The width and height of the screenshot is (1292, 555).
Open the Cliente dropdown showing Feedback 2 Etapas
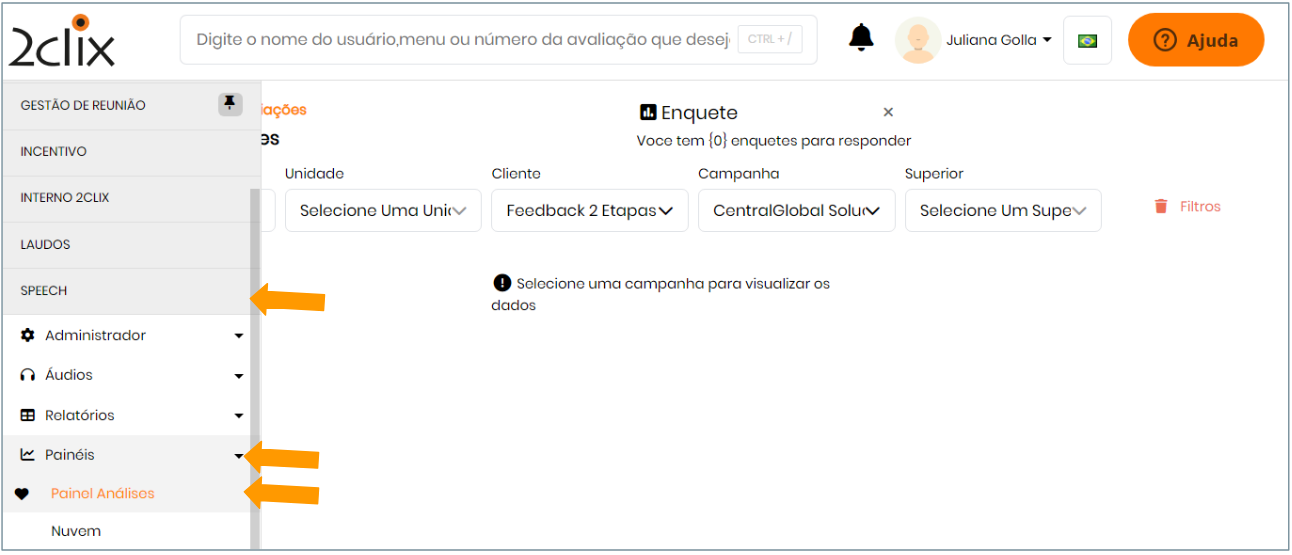(x=589, y=211)
